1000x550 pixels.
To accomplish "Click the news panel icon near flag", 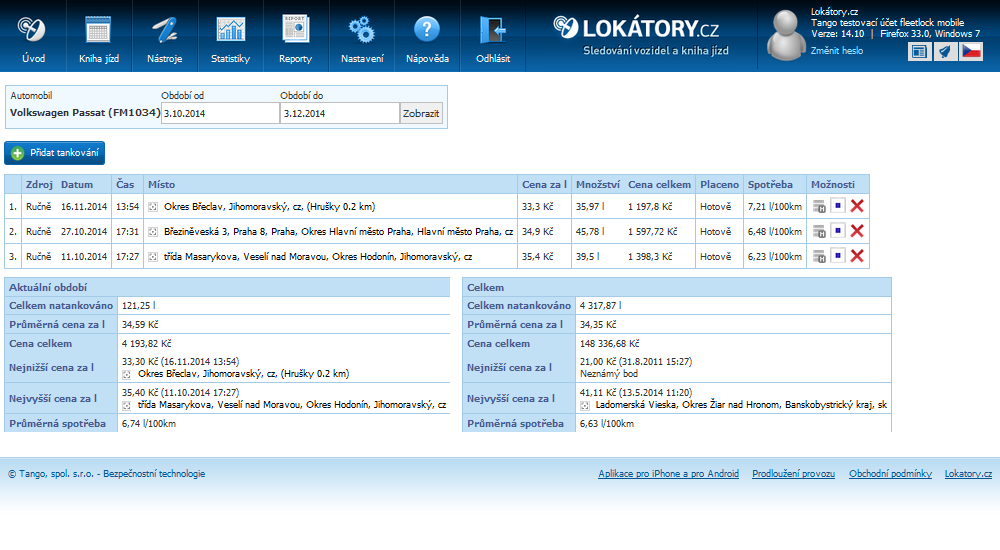I will [919, 51].
